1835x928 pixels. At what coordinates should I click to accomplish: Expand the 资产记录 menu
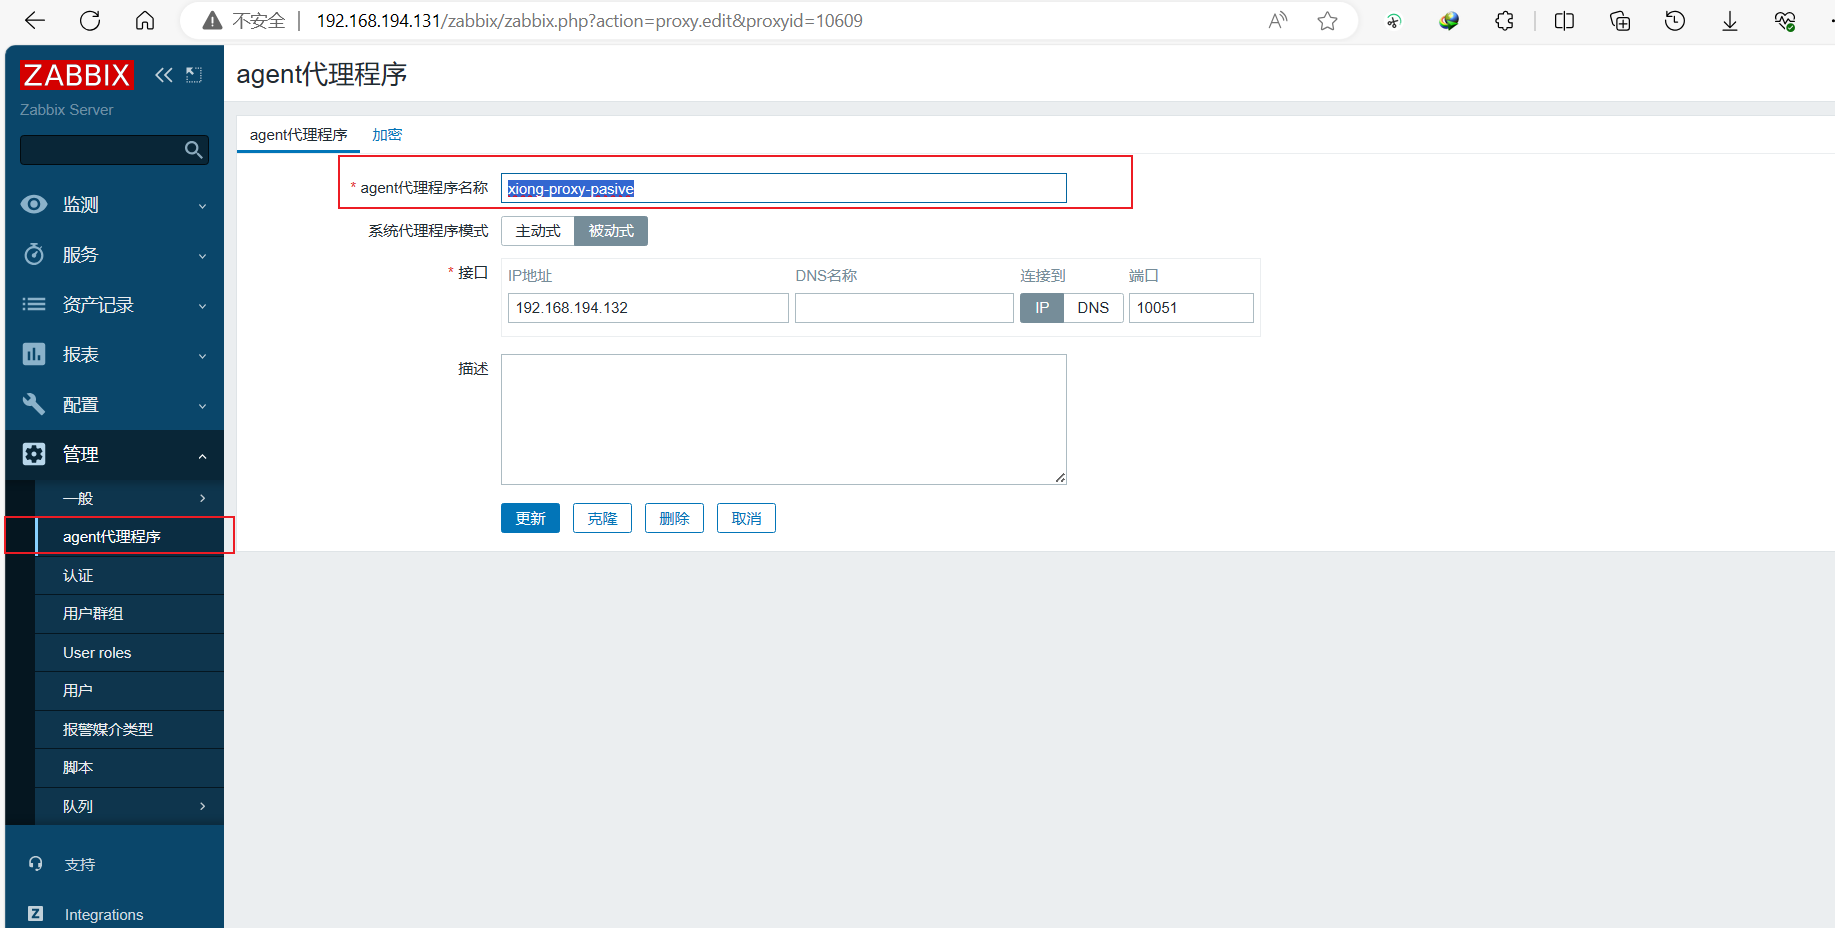(x=114, y=305)
